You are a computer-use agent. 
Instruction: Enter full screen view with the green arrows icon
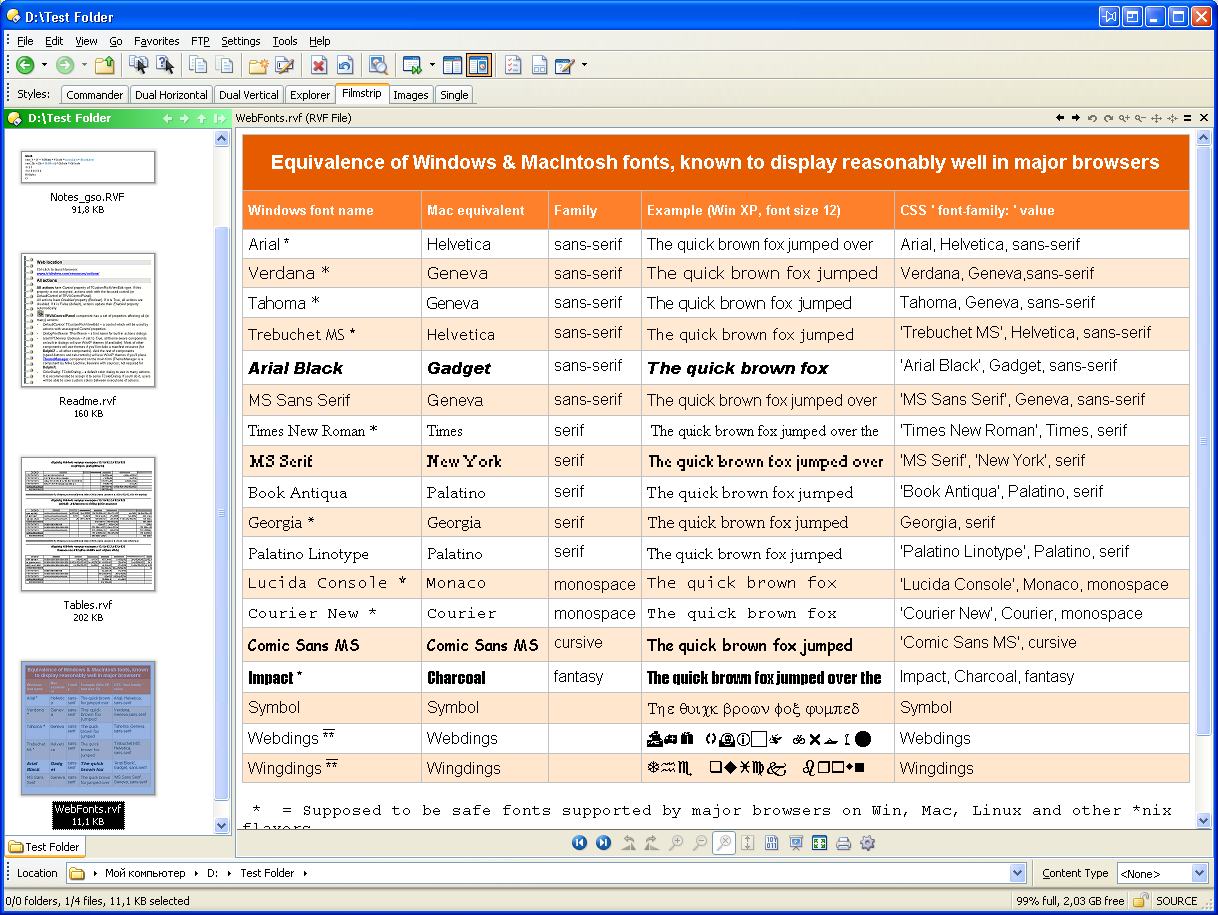(820, 843)
